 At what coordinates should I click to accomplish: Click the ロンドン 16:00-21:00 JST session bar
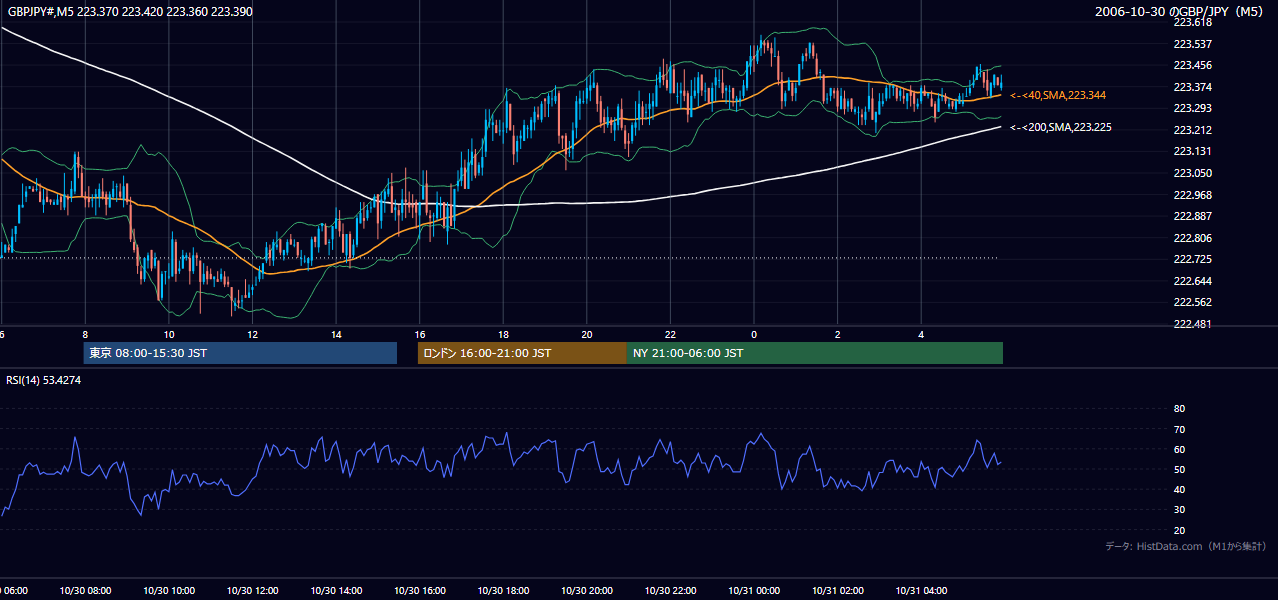(x=522, y=353)
